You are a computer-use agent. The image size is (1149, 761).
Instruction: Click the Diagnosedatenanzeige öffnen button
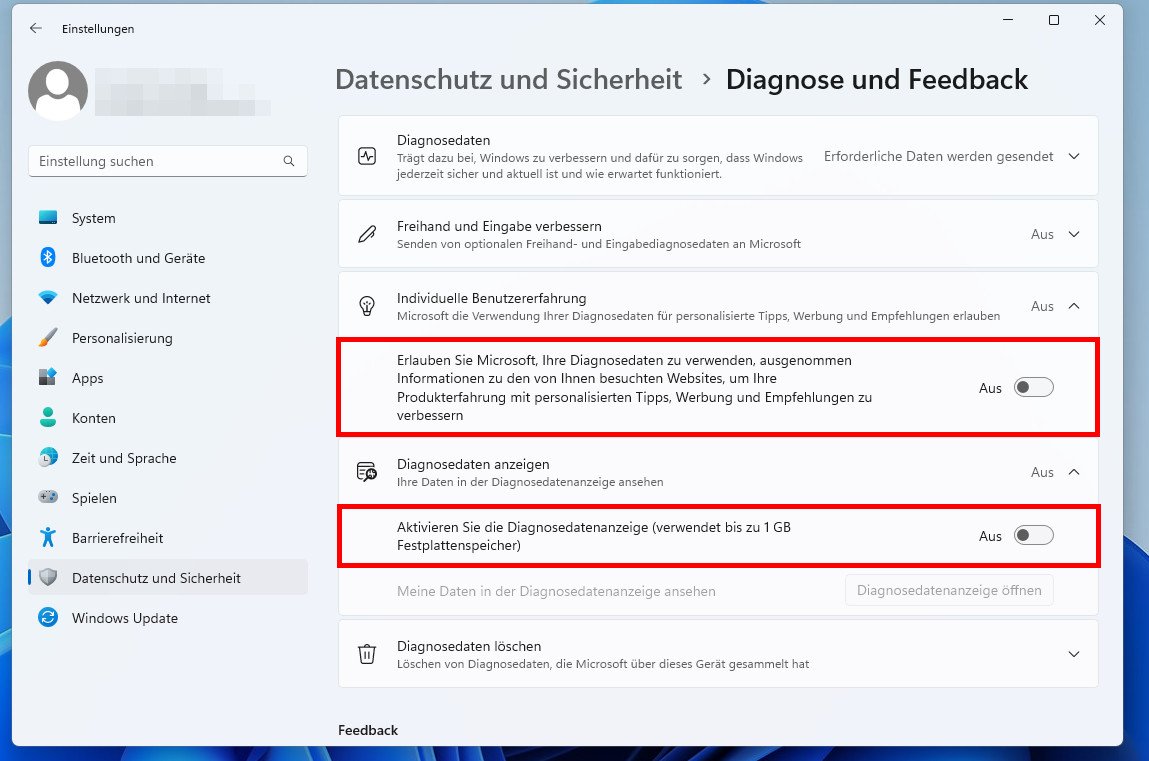tap(948, 590)
